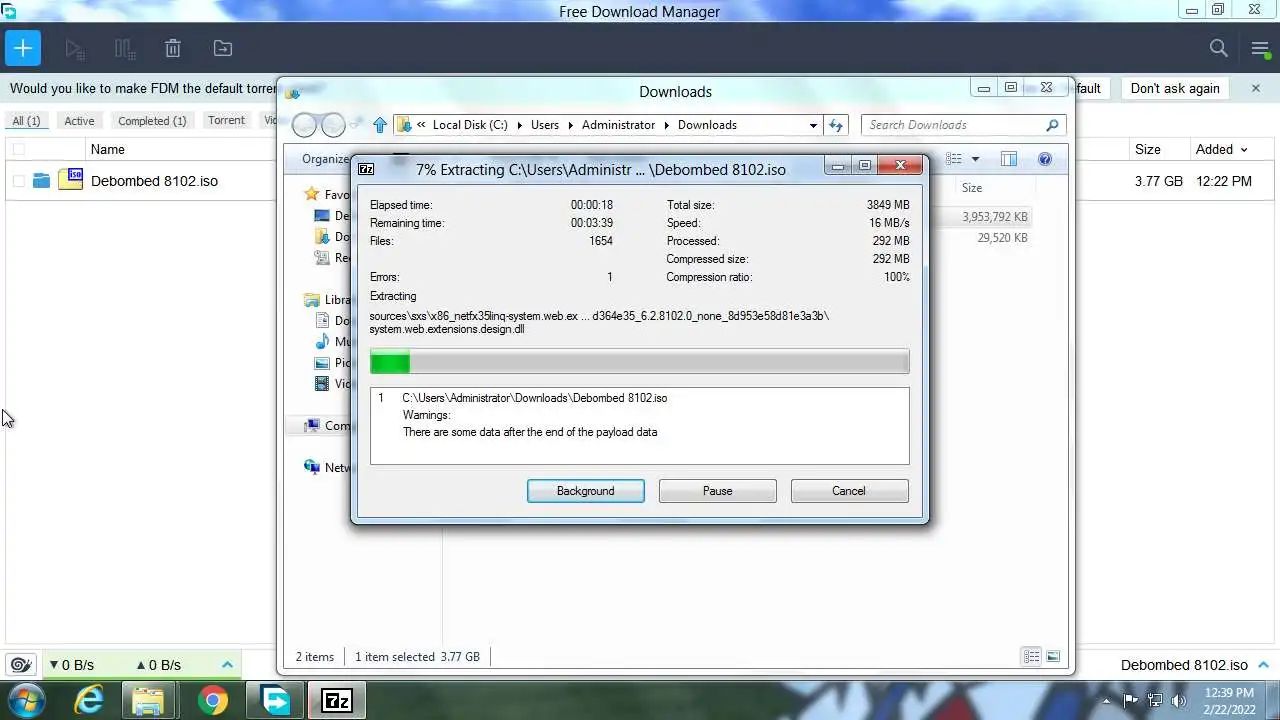Click Administrator in the address path
This screenshot has height=720, width=1280.
pyautogui.click(x=618, y=125)
